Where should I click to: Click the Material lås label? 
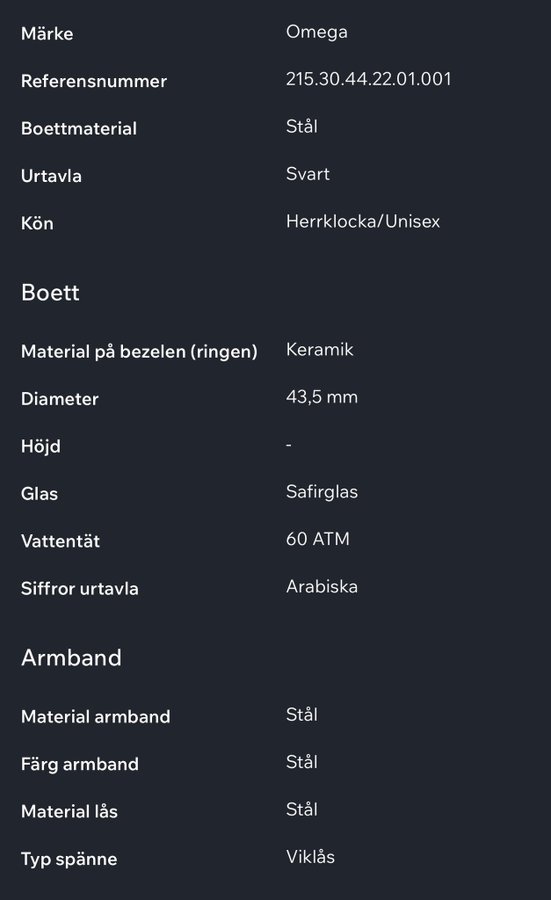pyautogui.click(x=69, y=811)
